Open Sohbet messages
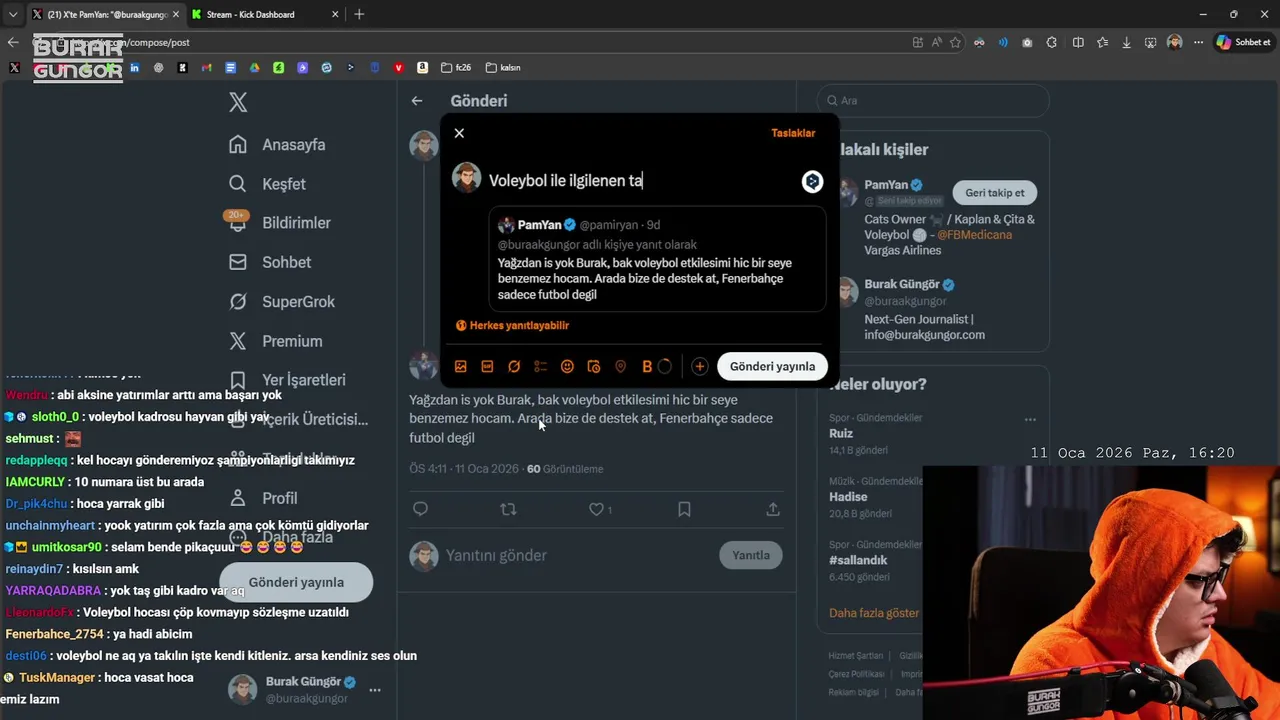The image size is (1280, 720). pyautogui.click(x=270, y=262)
